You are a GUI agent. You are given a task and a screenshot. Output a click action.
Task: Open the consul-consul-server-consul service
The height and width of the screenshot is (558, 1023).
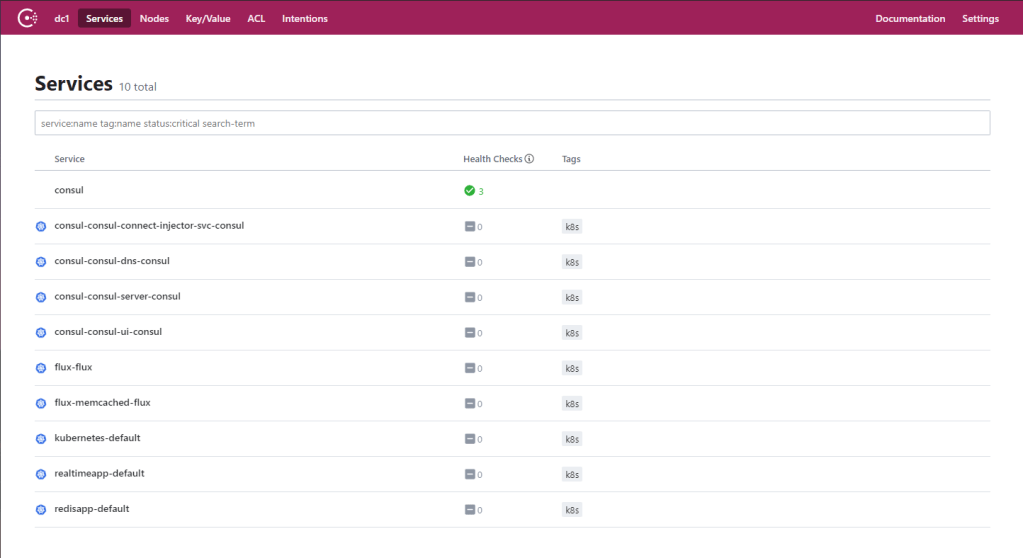click(x=117, y=297)
